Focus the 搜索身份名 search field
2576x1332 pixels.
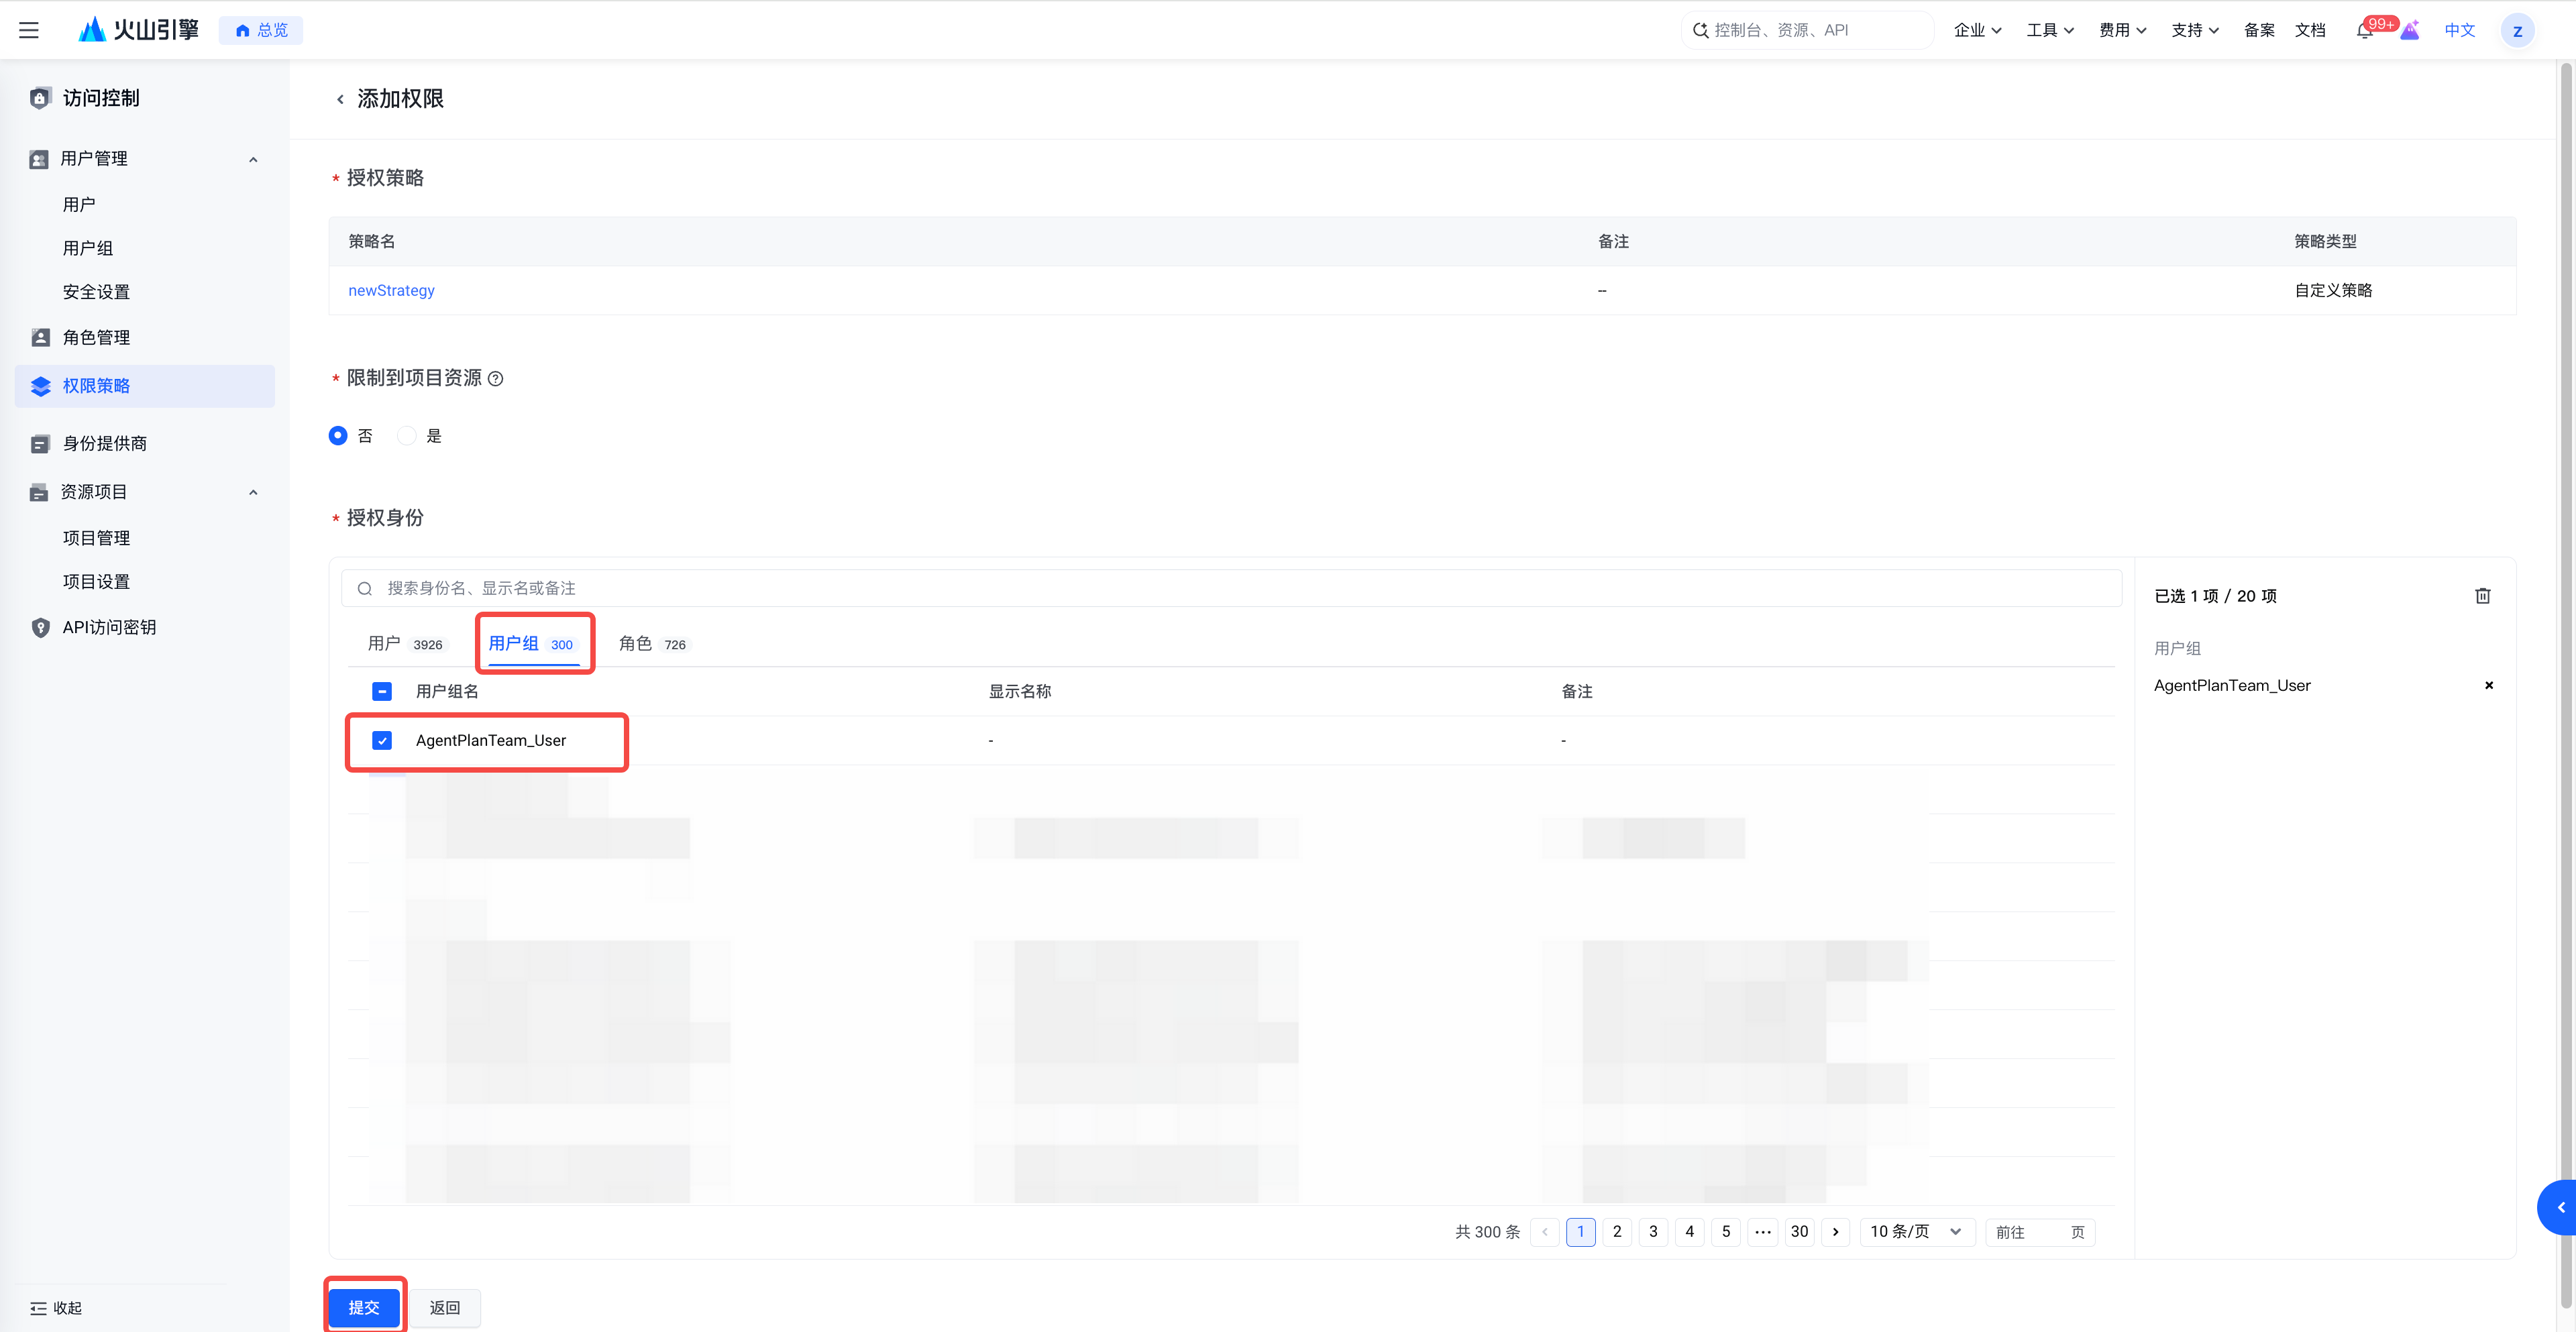(x=1231, y=588)
